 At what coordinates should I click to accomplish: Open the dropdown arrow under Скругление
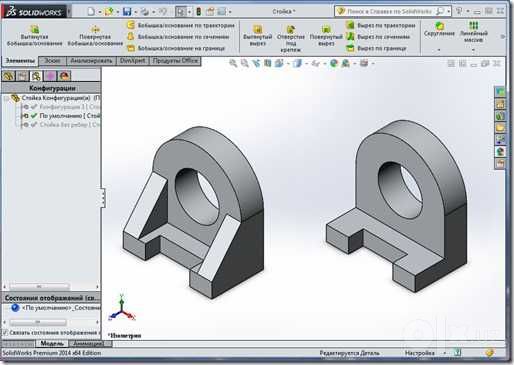(x=439, y=50)
